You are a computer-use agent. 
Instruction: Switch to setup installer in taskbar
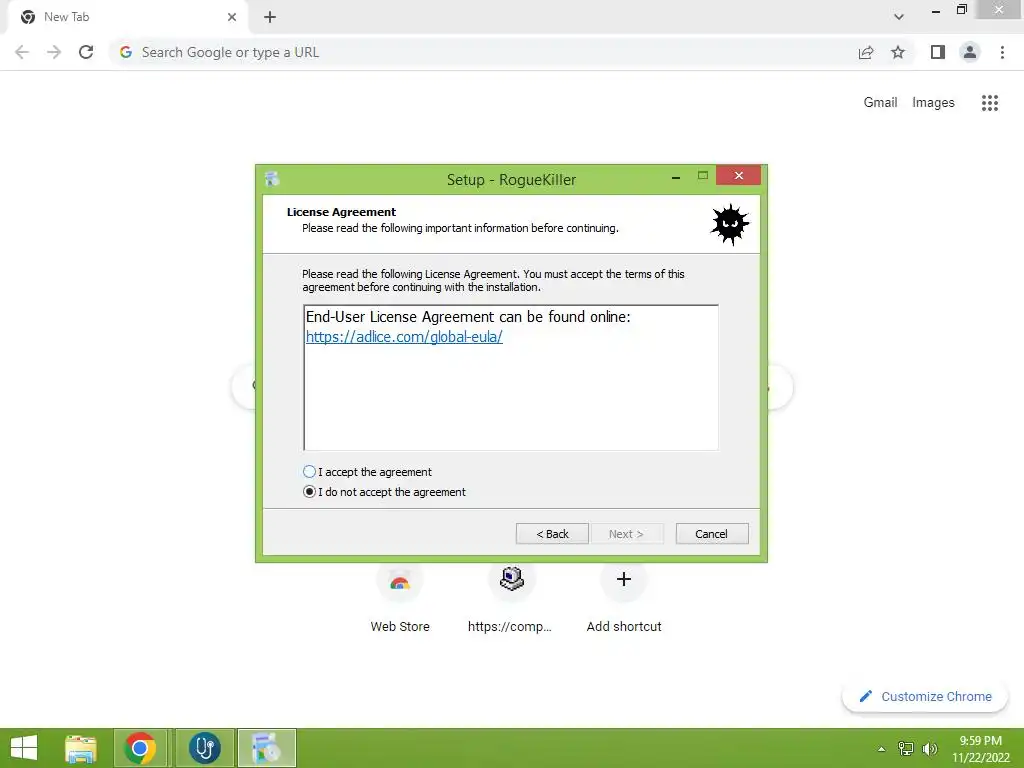pos(266,748)
